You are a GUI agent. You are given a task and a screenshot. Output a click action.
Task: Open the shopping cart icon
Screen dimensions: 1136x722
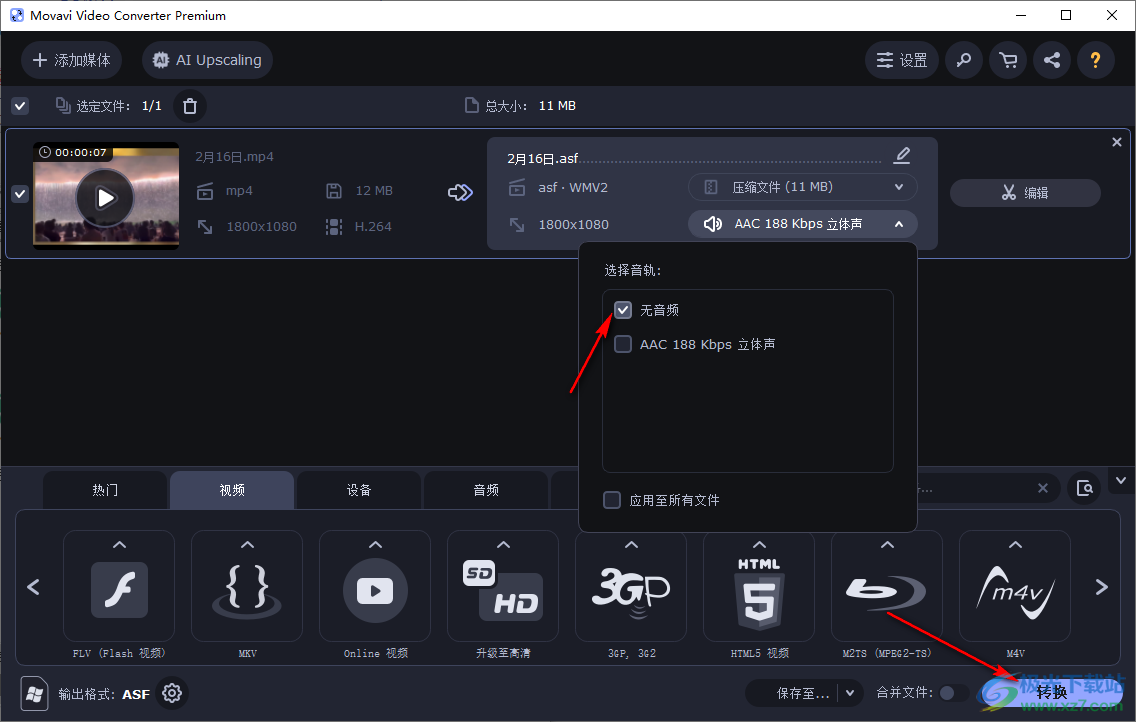point(1008,60)
